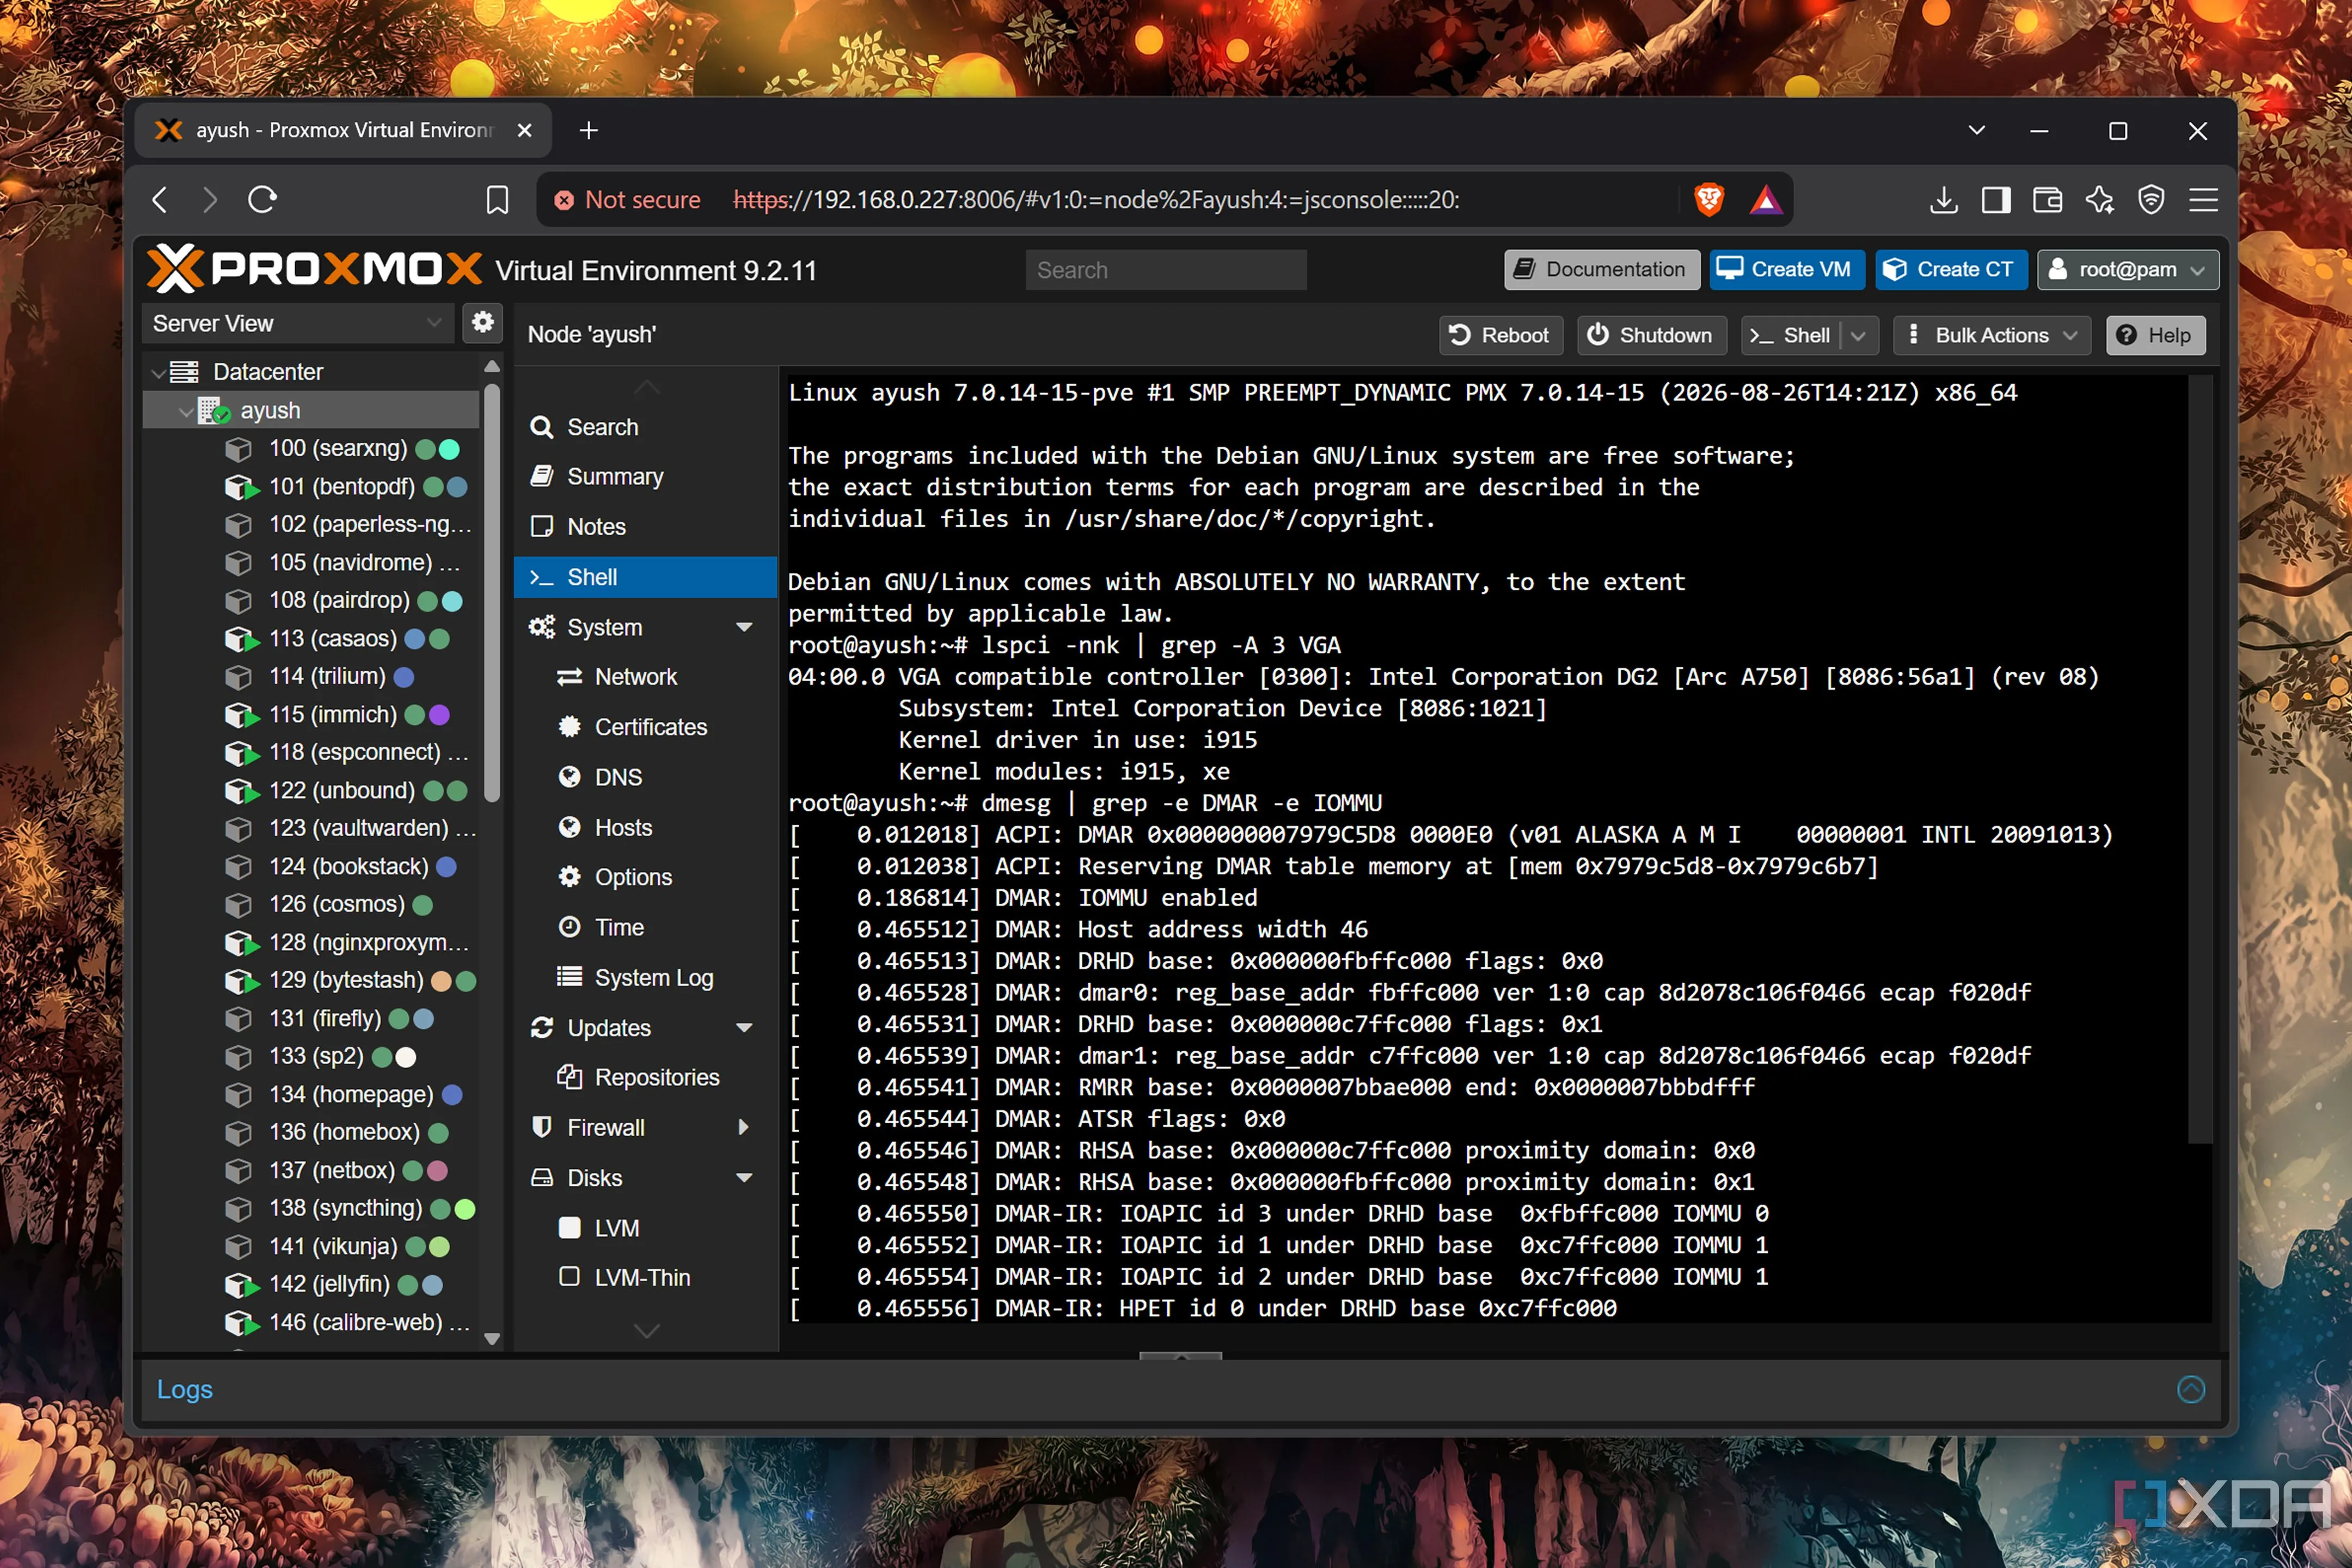The image size is (2352, 1568).
Task: Click the Proxmox logo
Action: coord(315,269)
